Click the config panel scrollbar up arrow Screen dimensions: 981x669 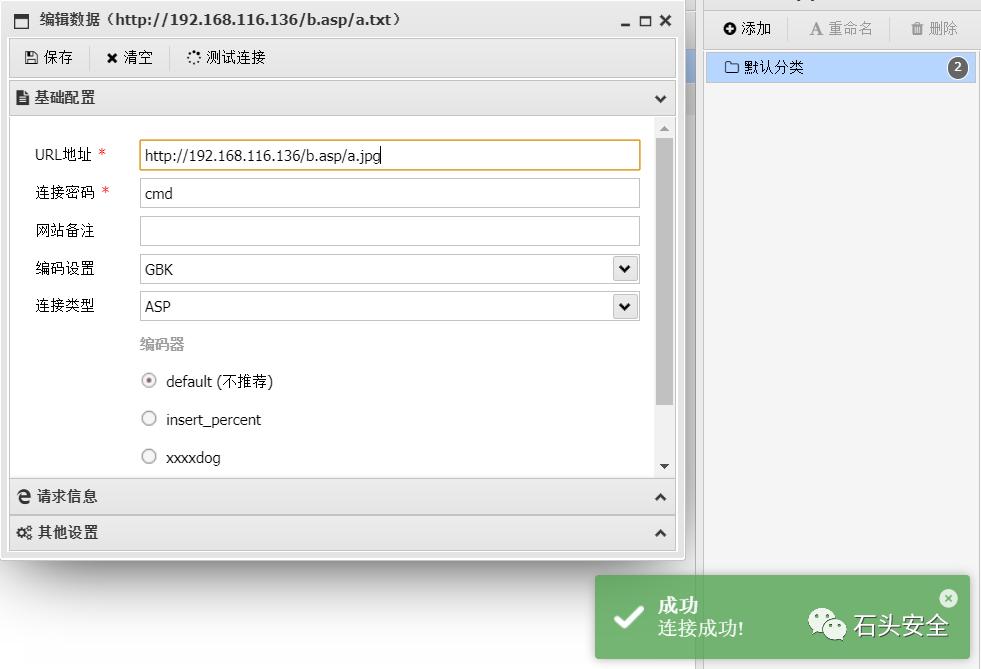point(664,128)
